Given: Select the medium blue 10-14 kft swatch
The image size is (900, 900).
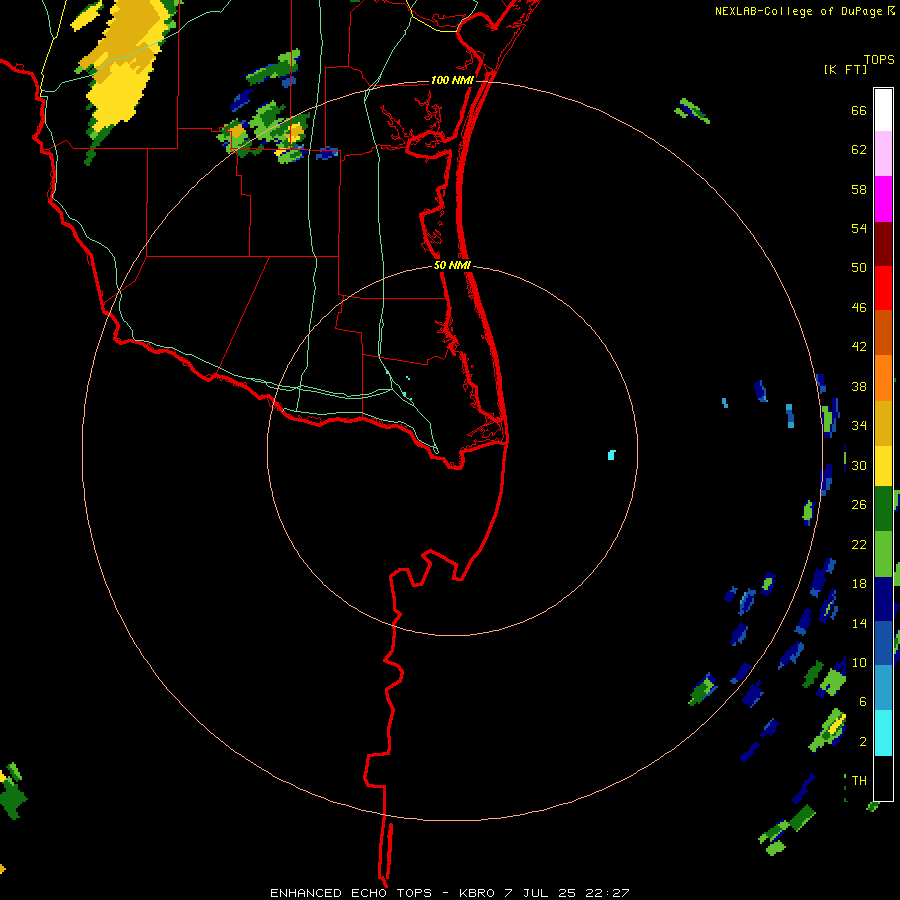Looking at the screenshot, I should coord(883,643).
